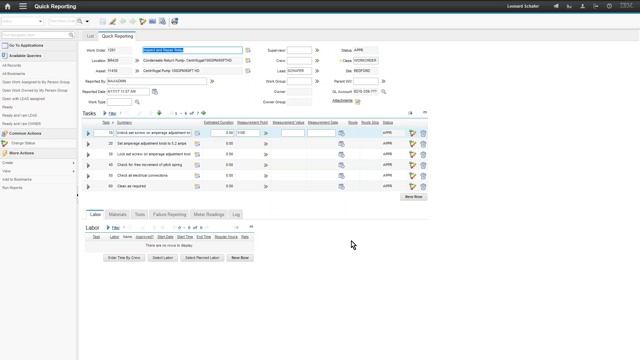Open the Tools tab

coord(140,214)
